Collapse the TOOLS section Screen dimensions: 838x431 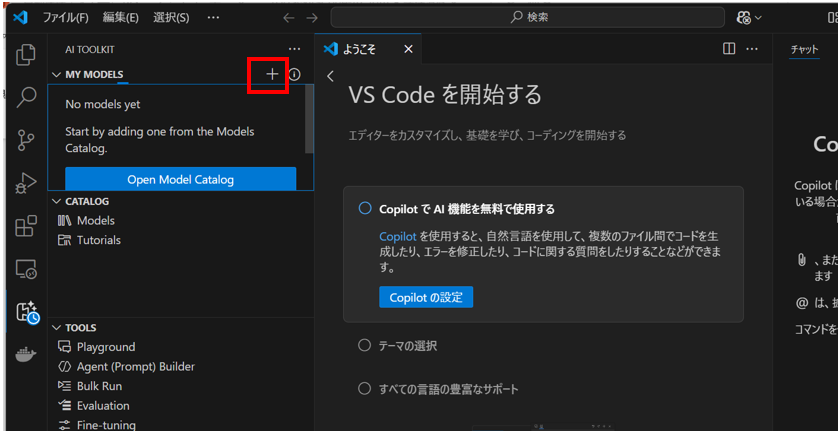click(x=57, y=328)
